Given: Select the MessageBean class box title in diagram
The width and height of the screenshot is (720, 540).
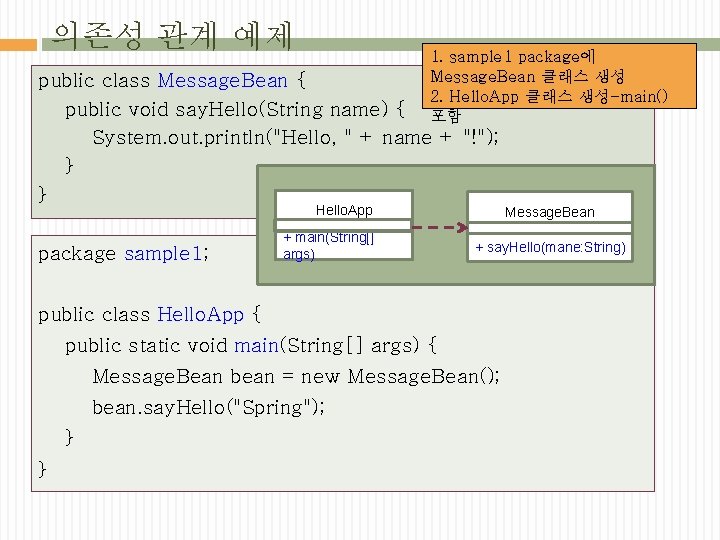Looking at the screenshot, I should (550, 212).
